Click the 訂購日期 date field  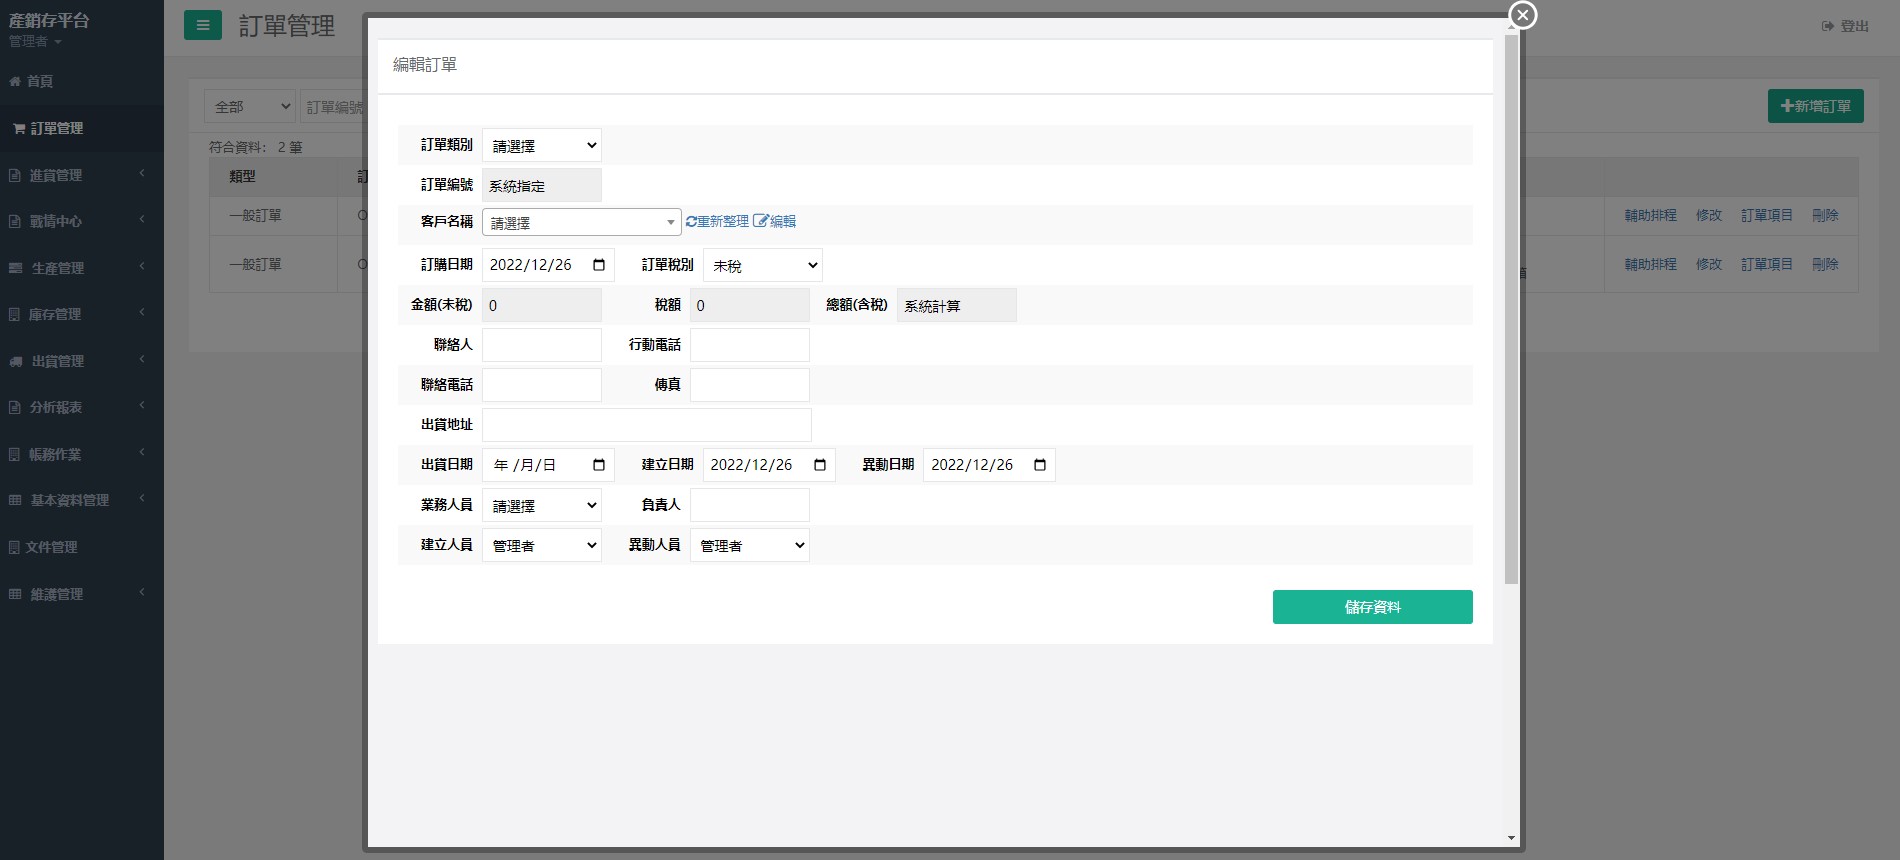tap(548, 265)
